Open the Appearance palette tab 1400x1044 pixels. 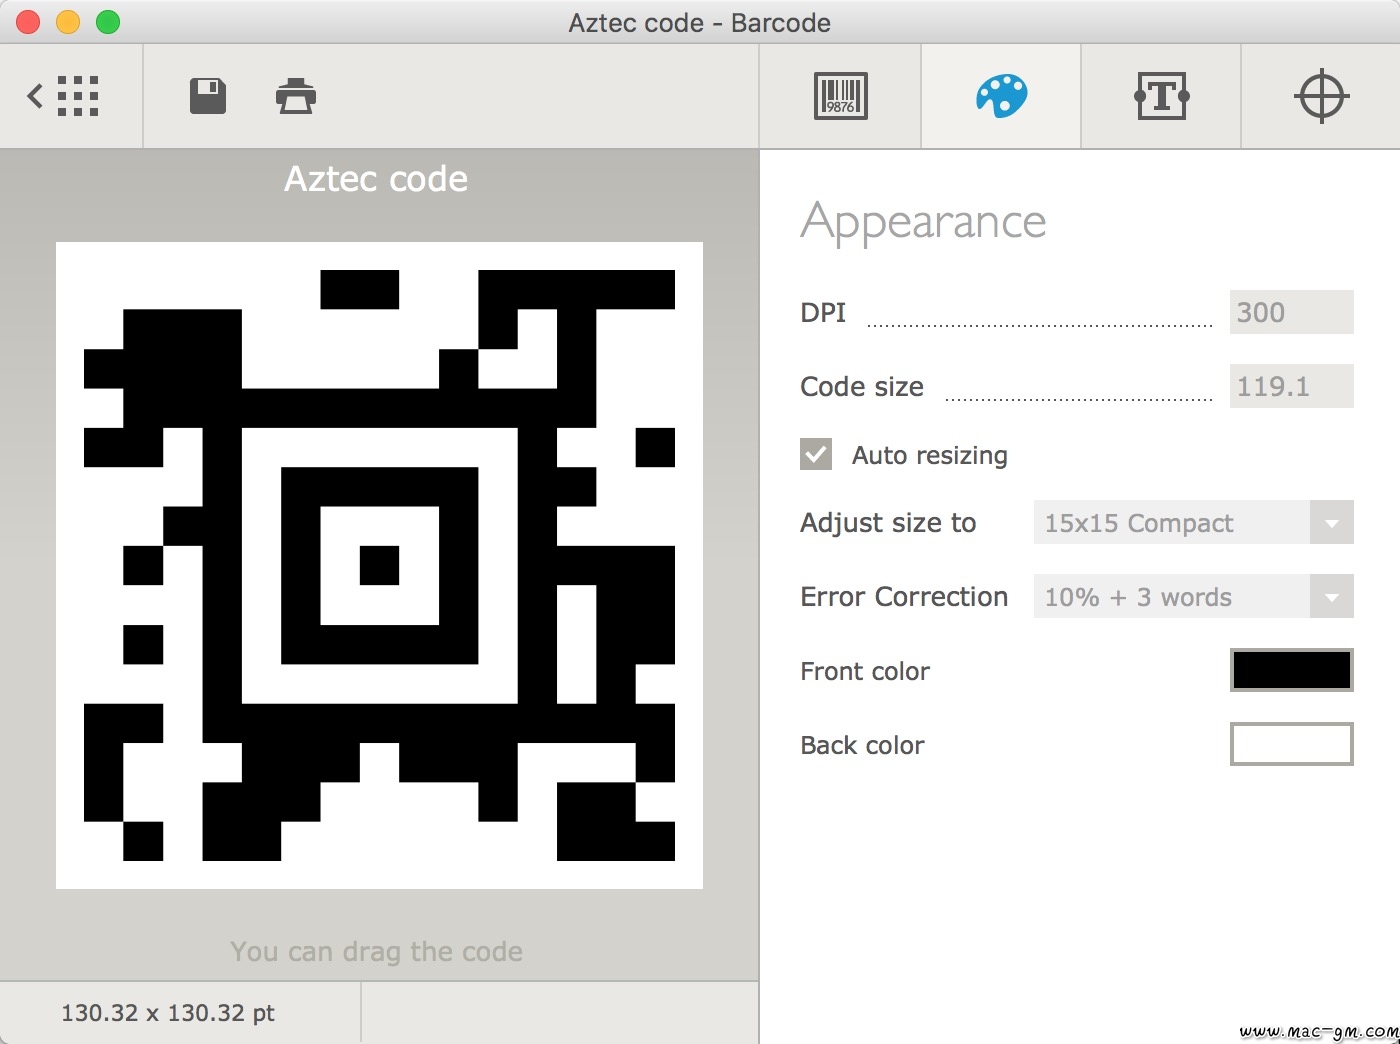pos(1001,97)
